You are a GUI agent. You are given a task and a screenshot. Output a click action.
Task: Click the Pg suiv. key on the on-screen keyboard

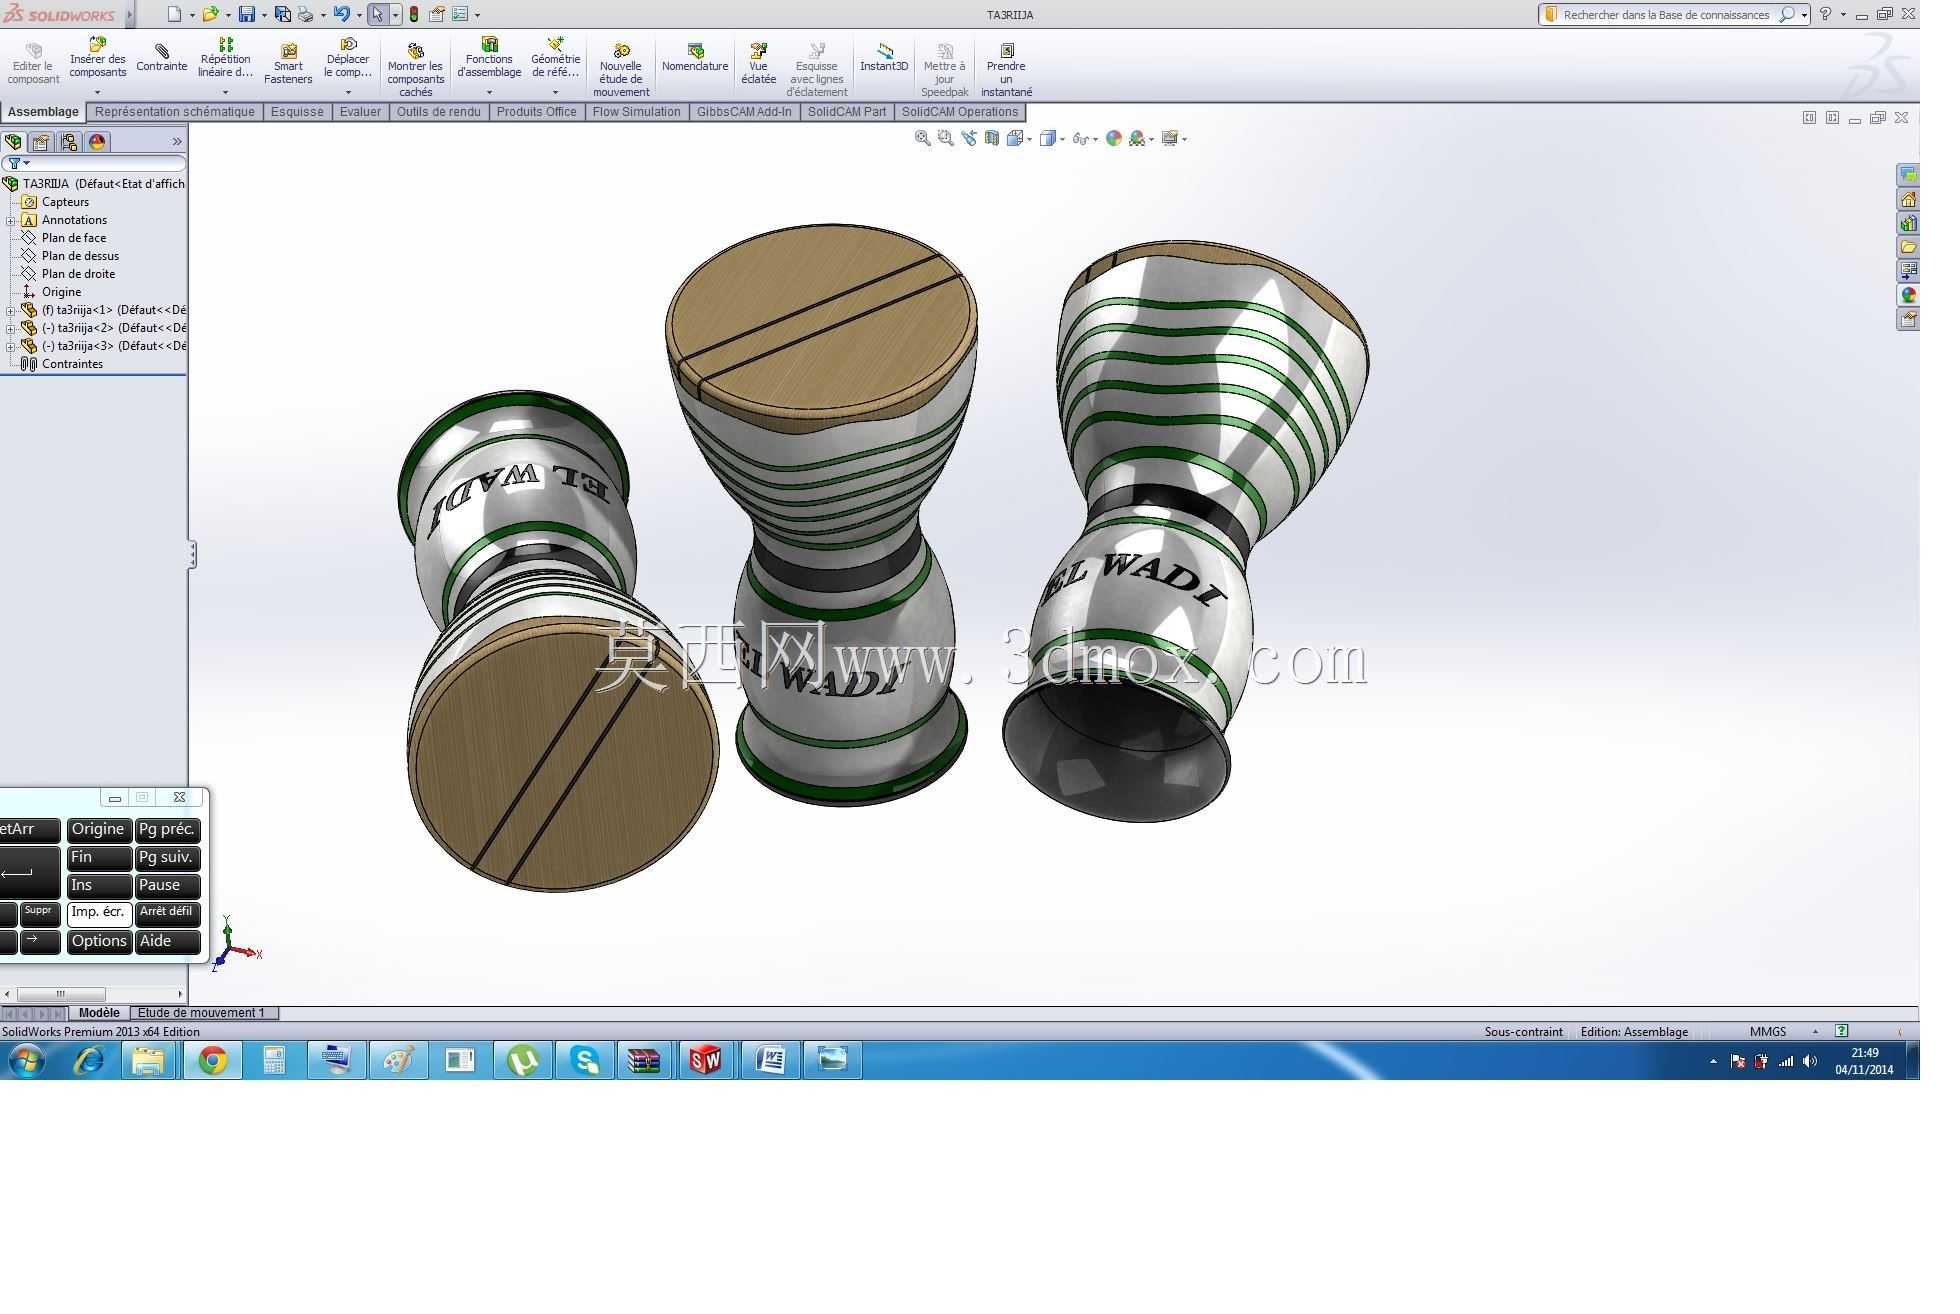tap(167, 858)
